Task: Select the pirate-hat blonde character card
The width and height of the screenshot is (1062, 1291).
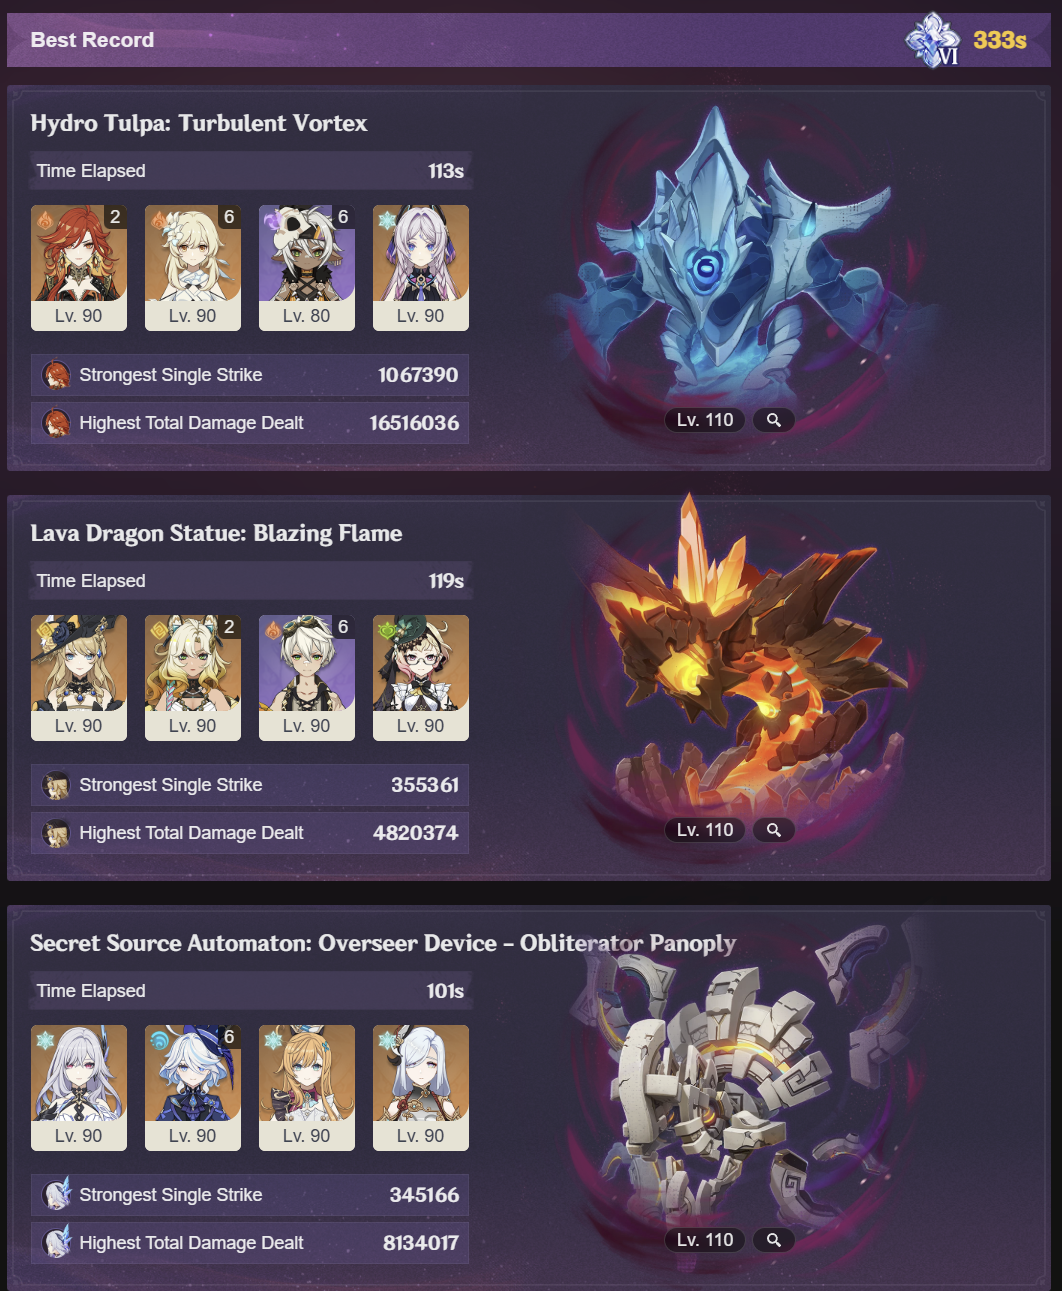Action: click(x=79, y=678)
